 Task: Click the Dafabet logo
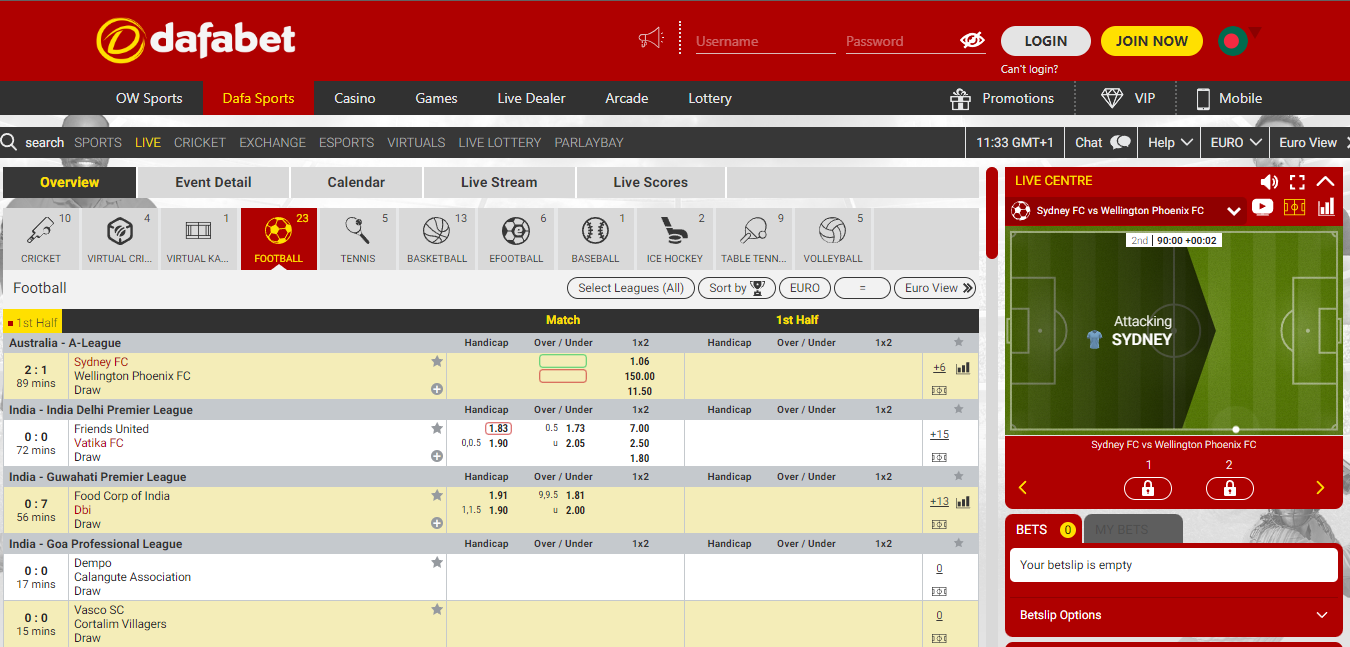196,40
